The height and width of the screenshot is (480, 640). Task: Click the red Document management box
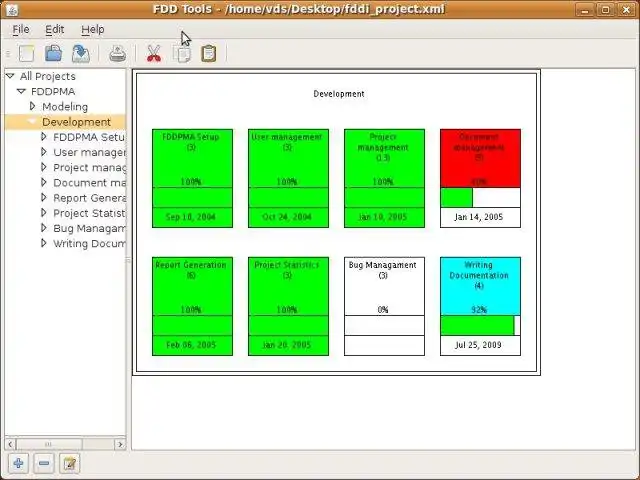pos(480,158)
